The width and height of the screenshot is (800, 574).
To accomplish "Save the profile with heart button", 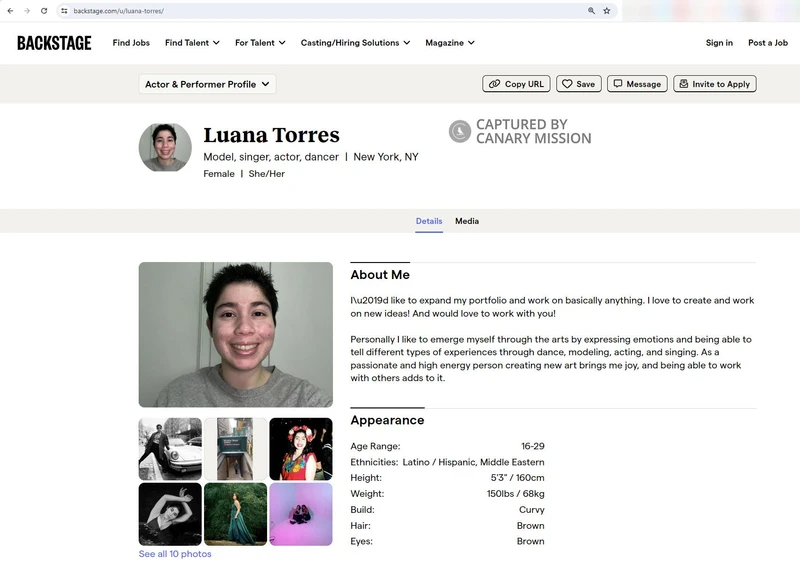I will point(579,84).
